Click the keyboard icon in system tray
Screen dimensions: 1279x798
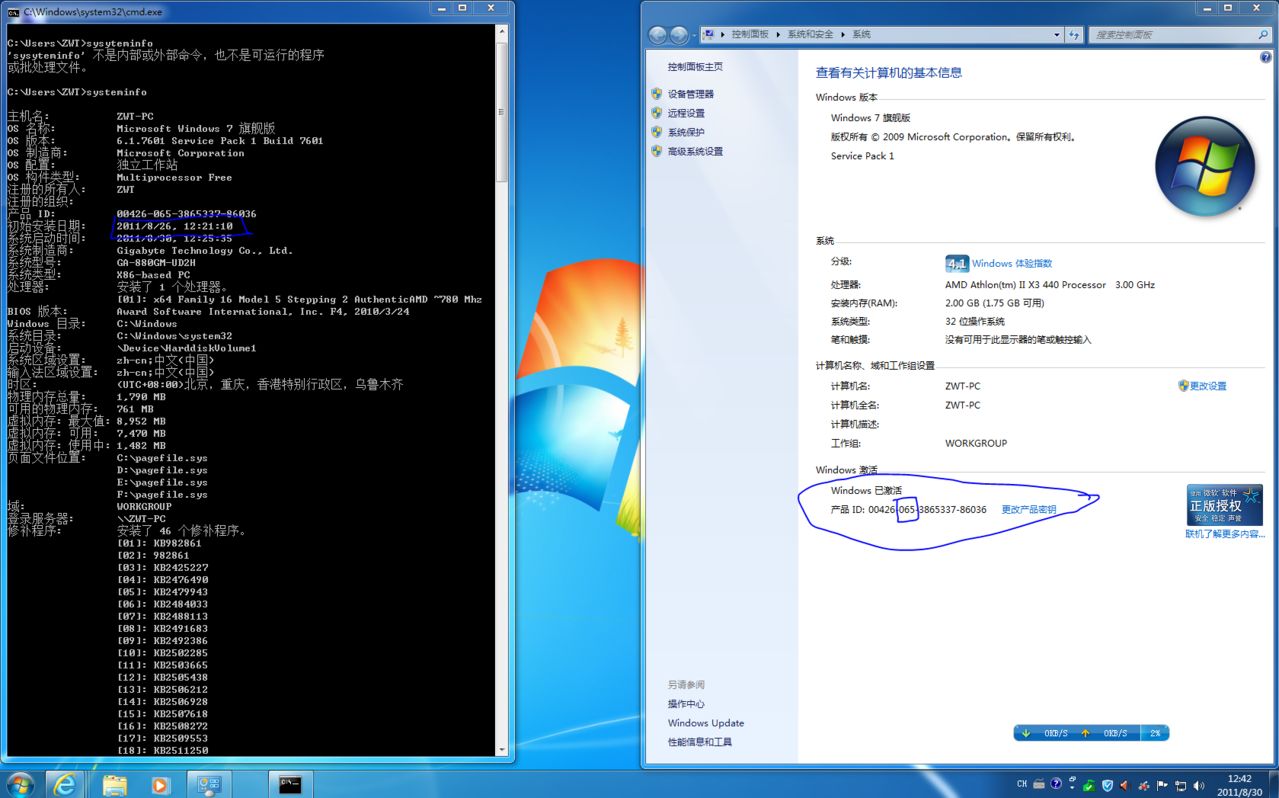1039,784
